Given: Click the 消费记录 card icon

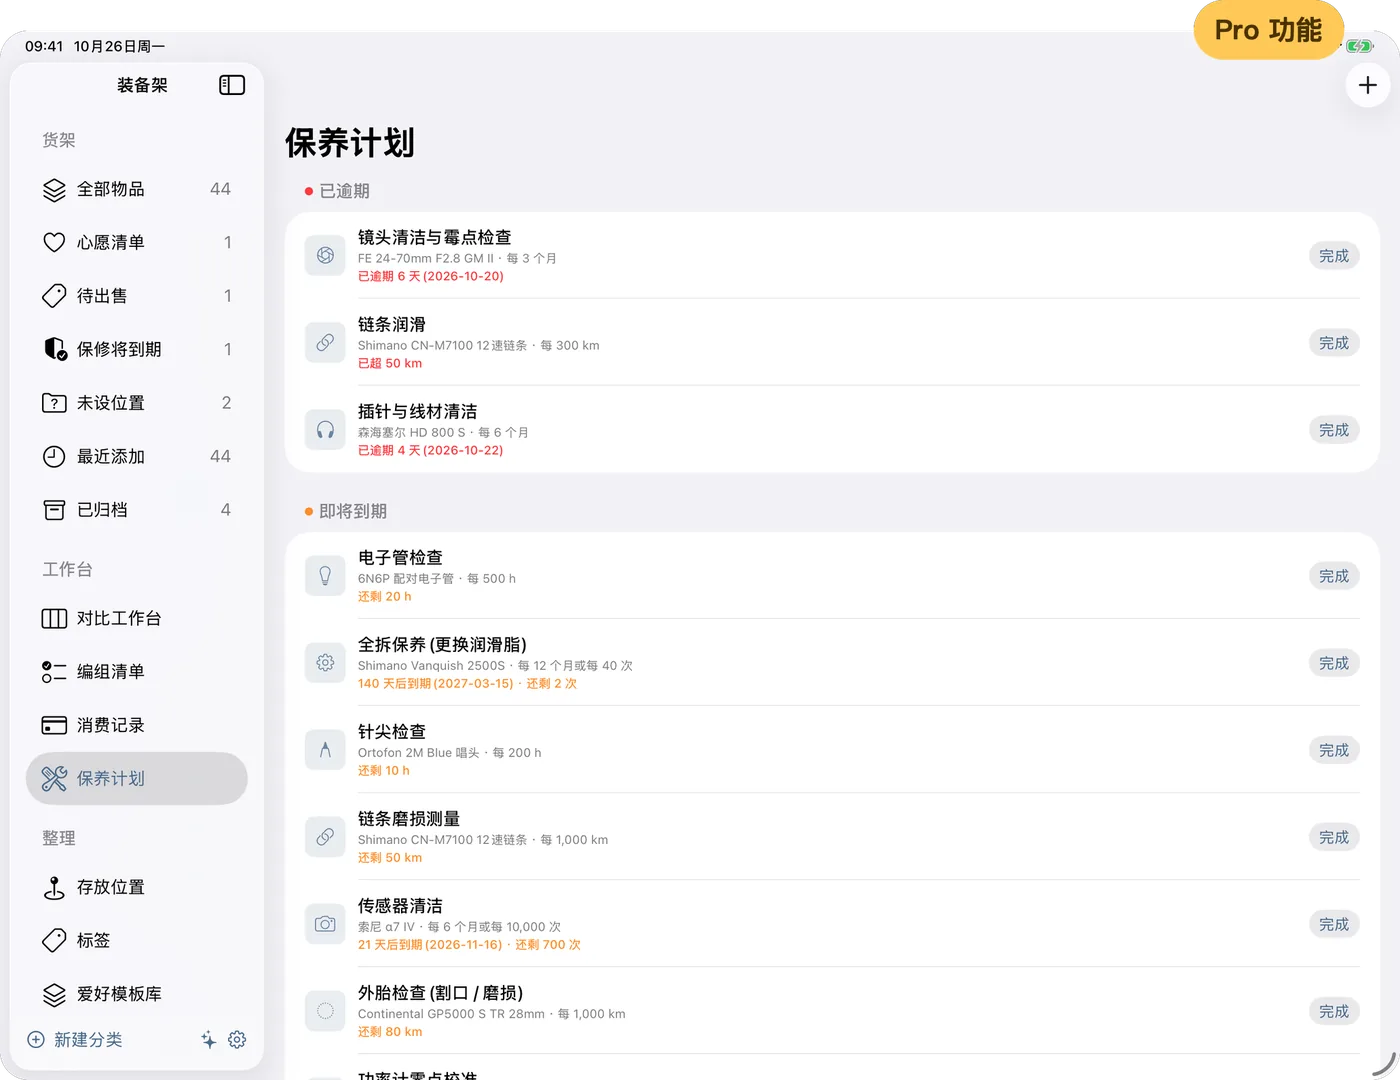Looking at the screenshot, I should point(54,725).
